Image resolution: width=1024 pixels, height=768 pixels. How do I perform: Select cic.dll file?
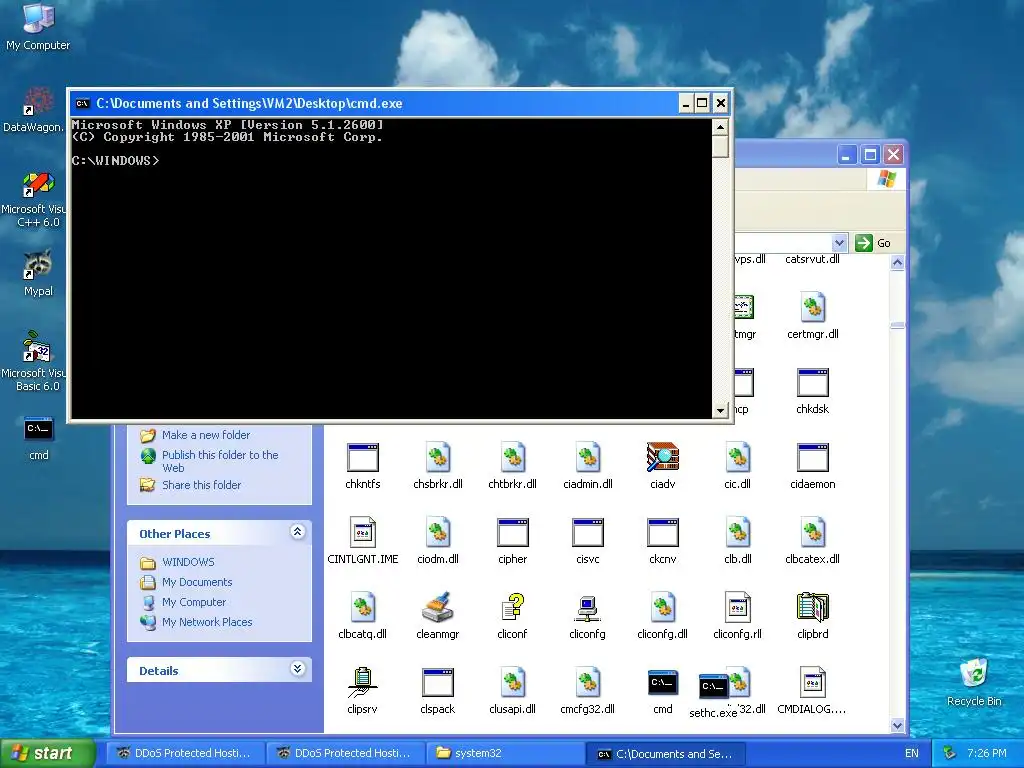pyautogui.click(x=737, y=466)
